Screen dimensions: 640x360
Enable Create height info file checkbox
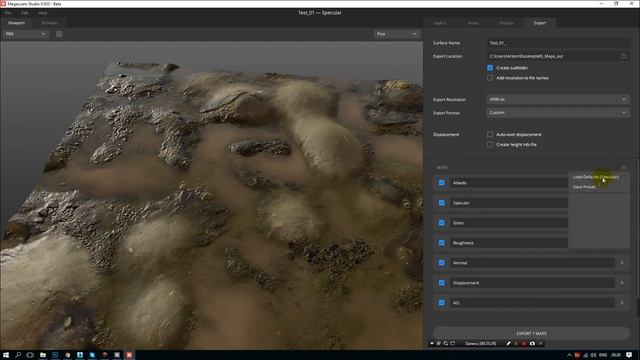click(490, 144)
